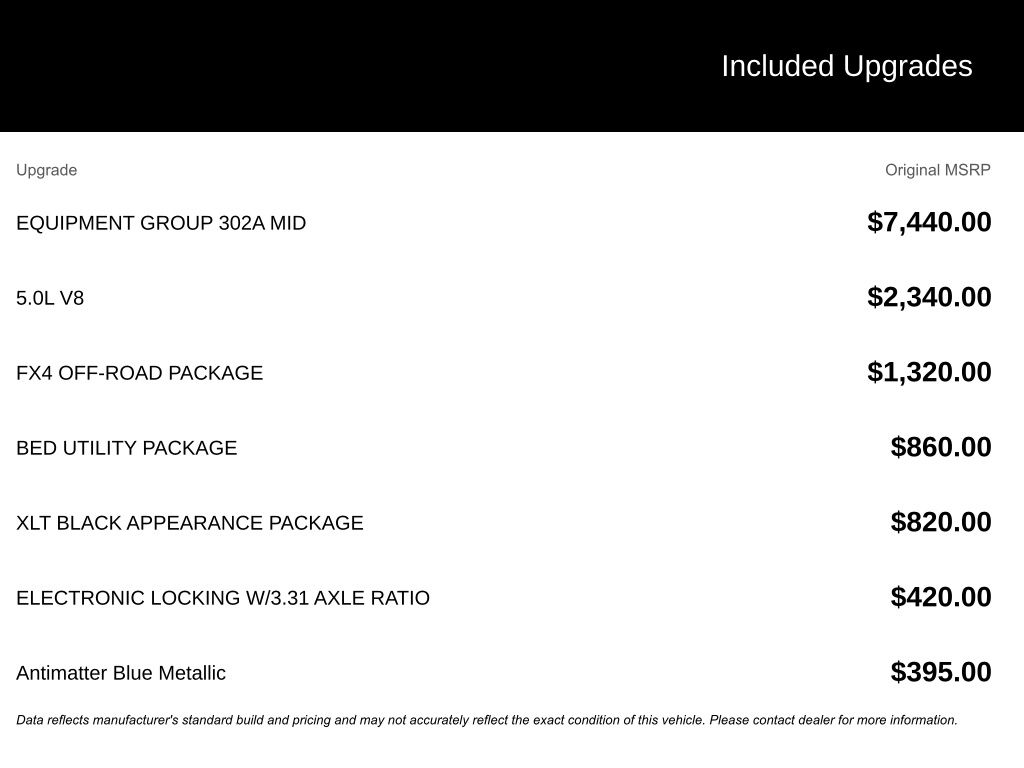The height and width of the screenshot is (768, 1024).
Task: Click the $860.00 price
Action: pos(941,447)
